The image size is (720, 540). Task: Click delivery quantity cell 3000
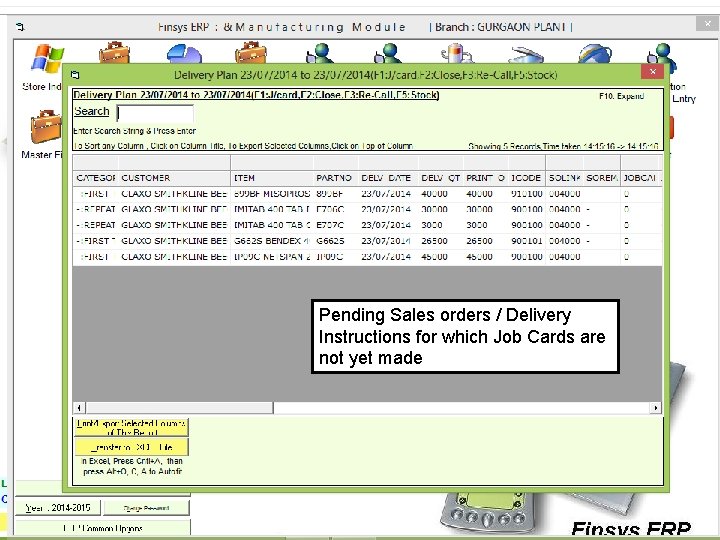pyautogui.click(x=441, y=225)
